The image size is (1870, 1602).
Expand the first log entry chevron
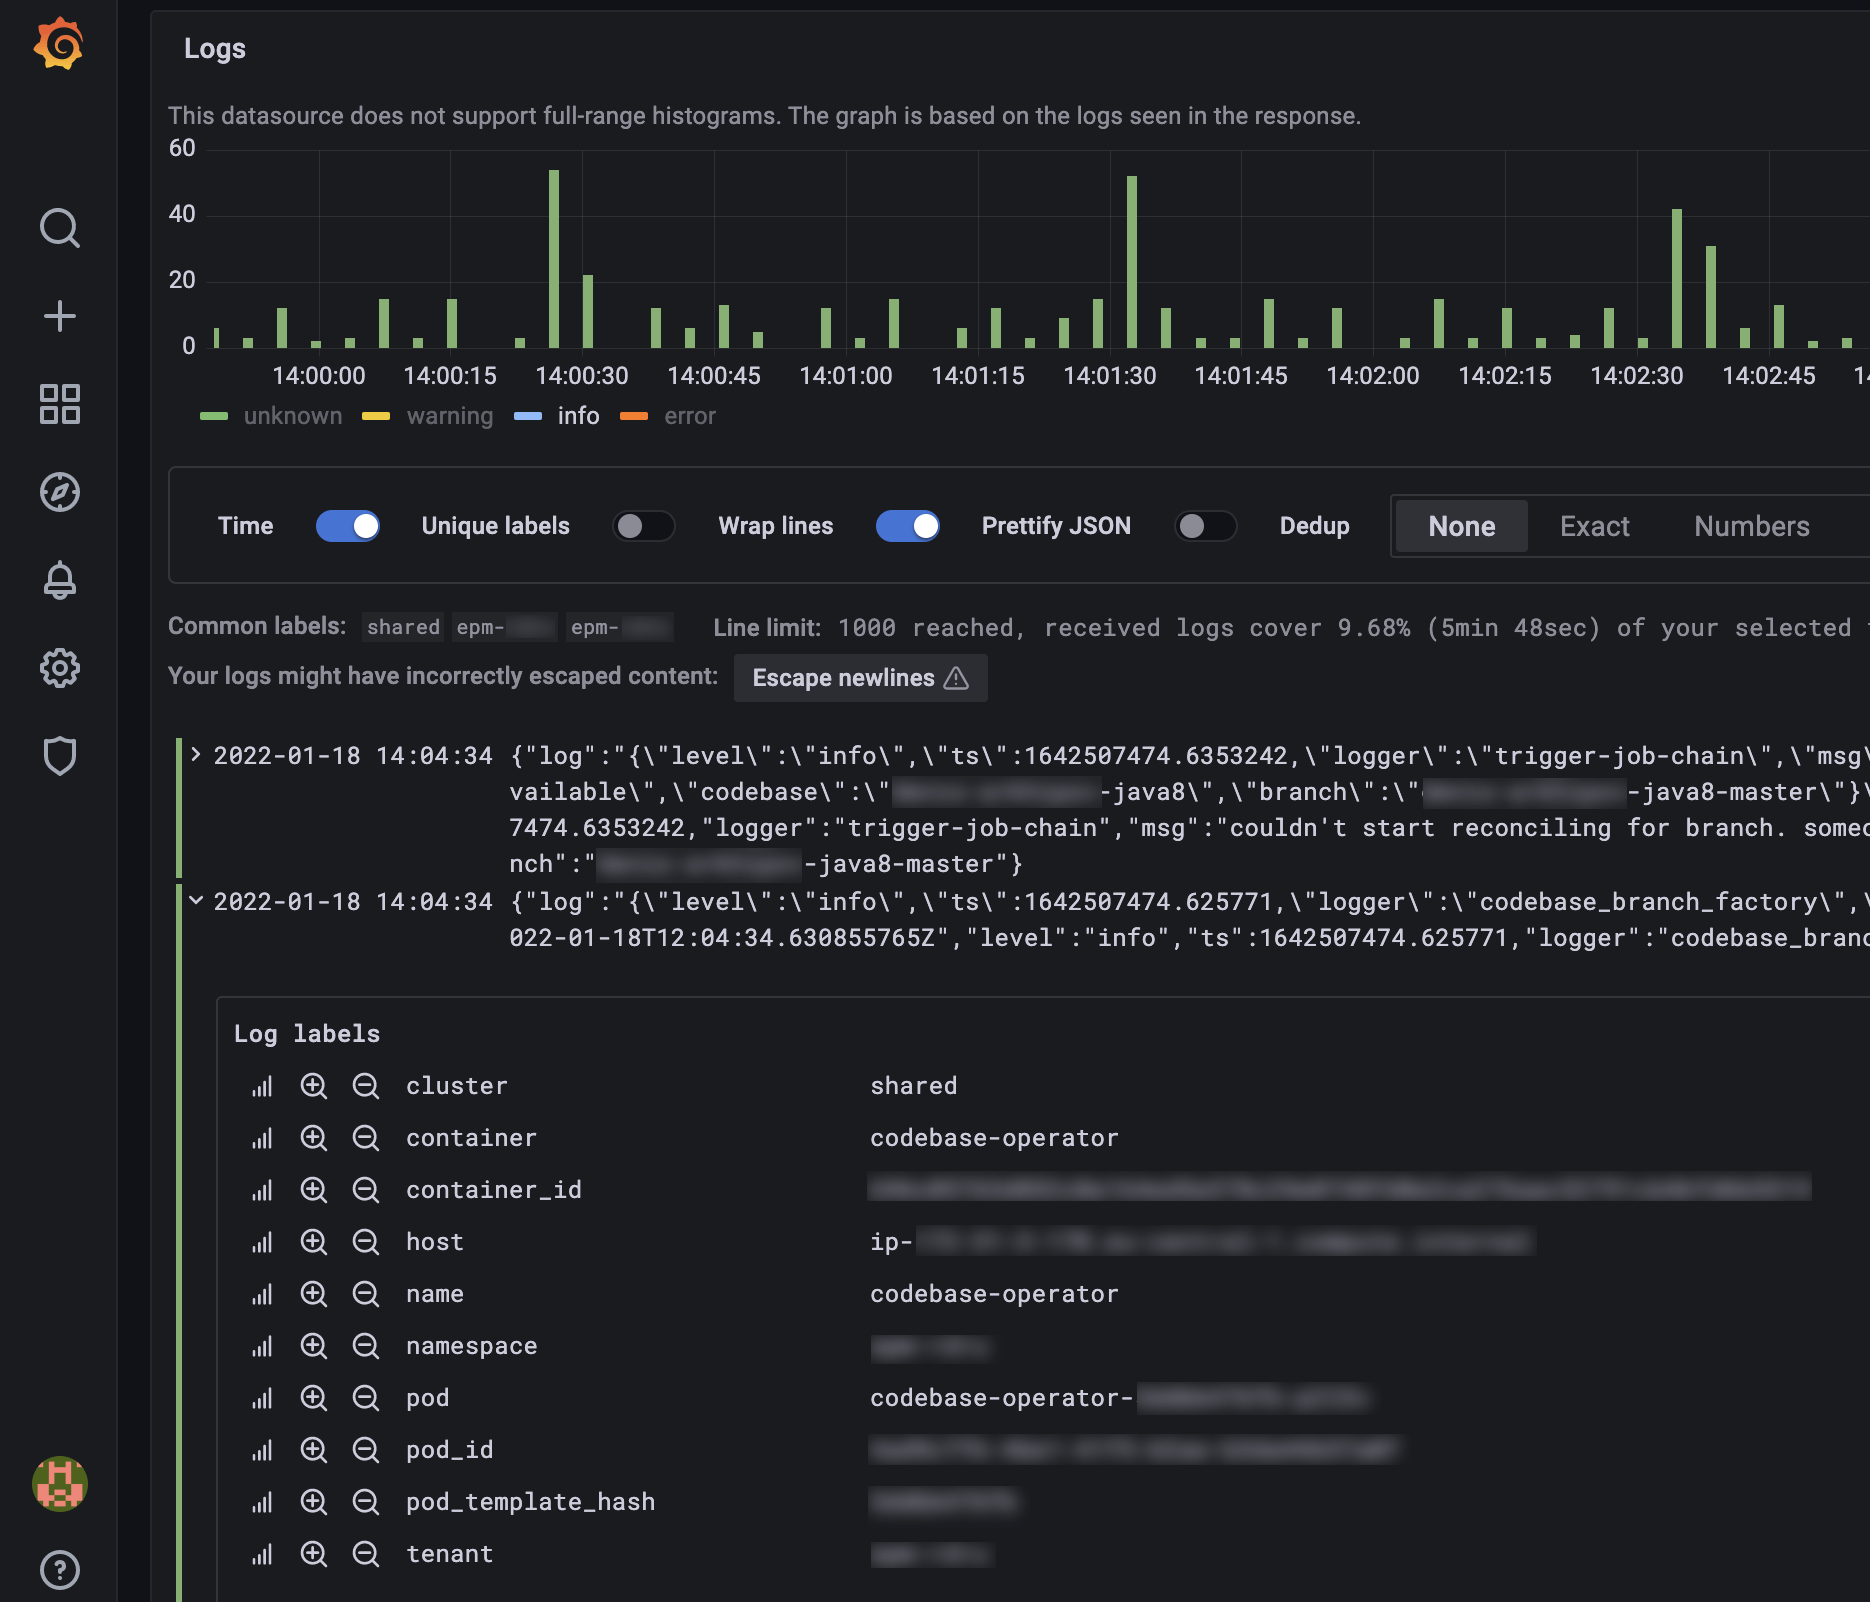[x=194, y=756]
